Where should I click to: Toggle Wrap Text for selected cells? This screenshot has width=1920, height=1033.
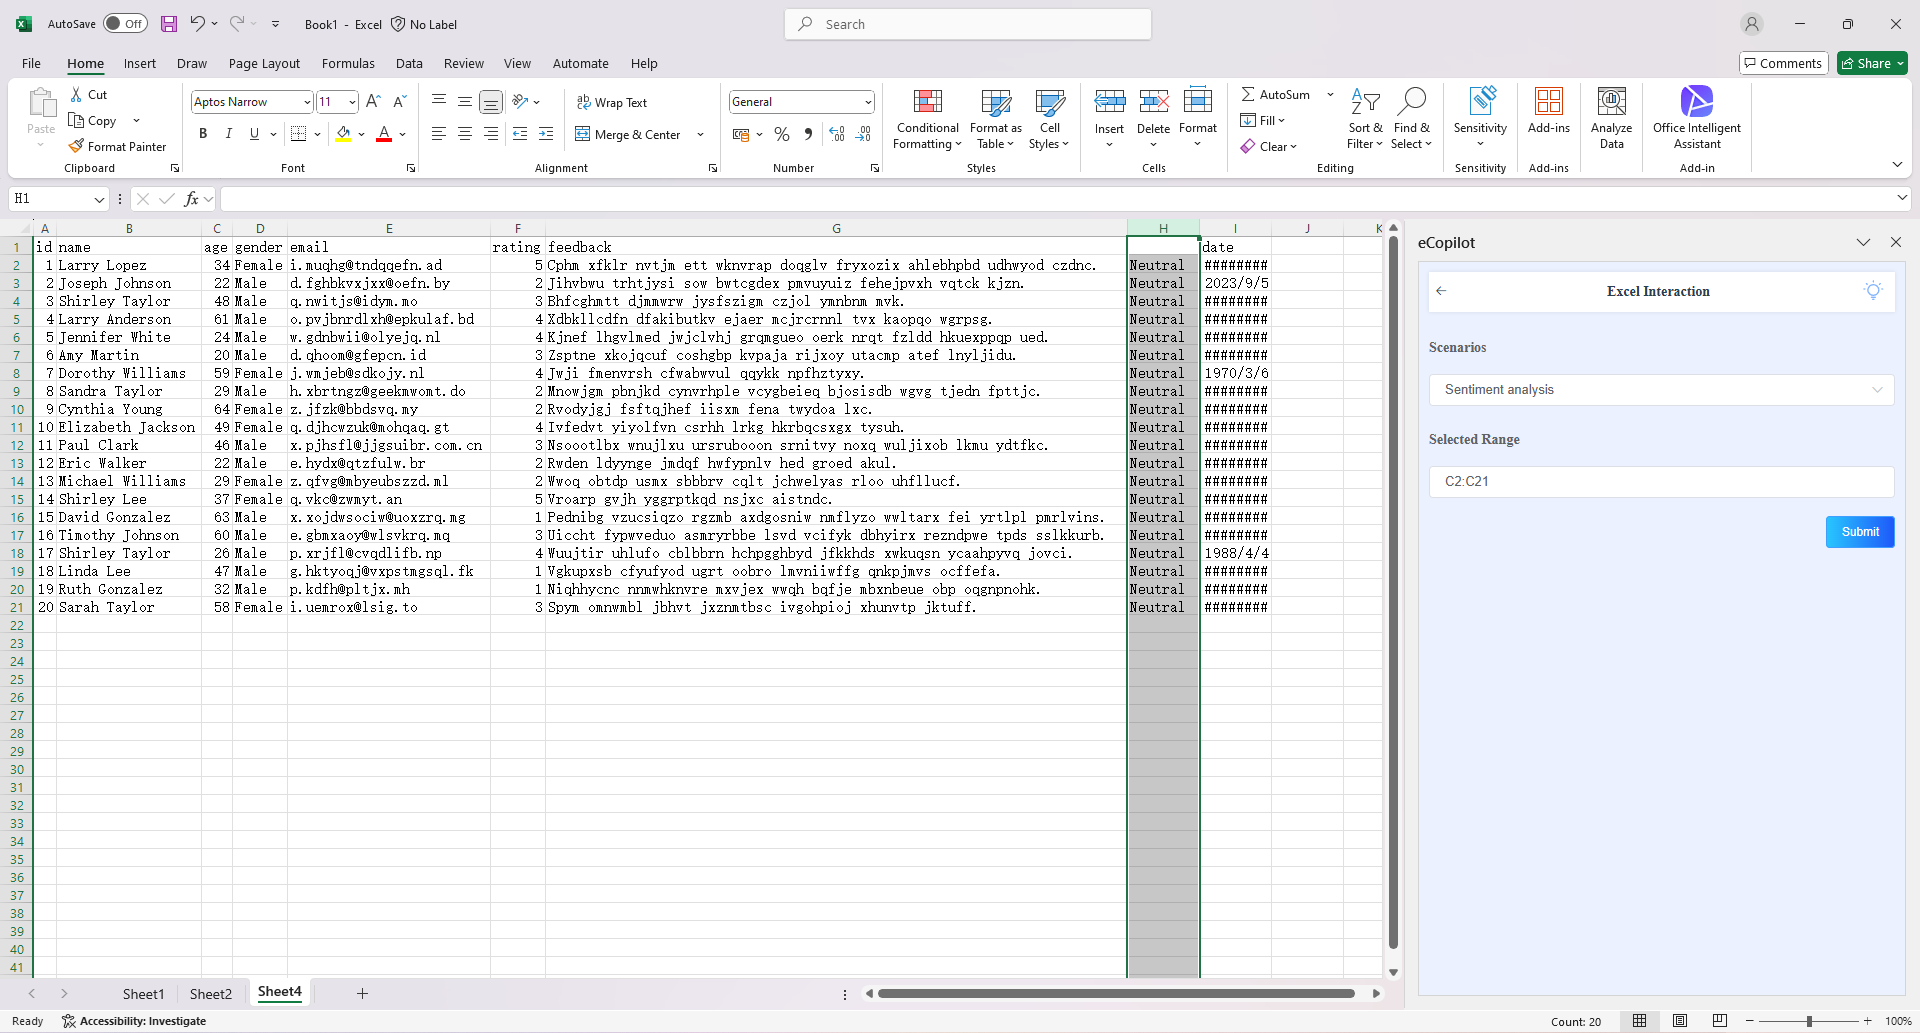pos(612,101)
